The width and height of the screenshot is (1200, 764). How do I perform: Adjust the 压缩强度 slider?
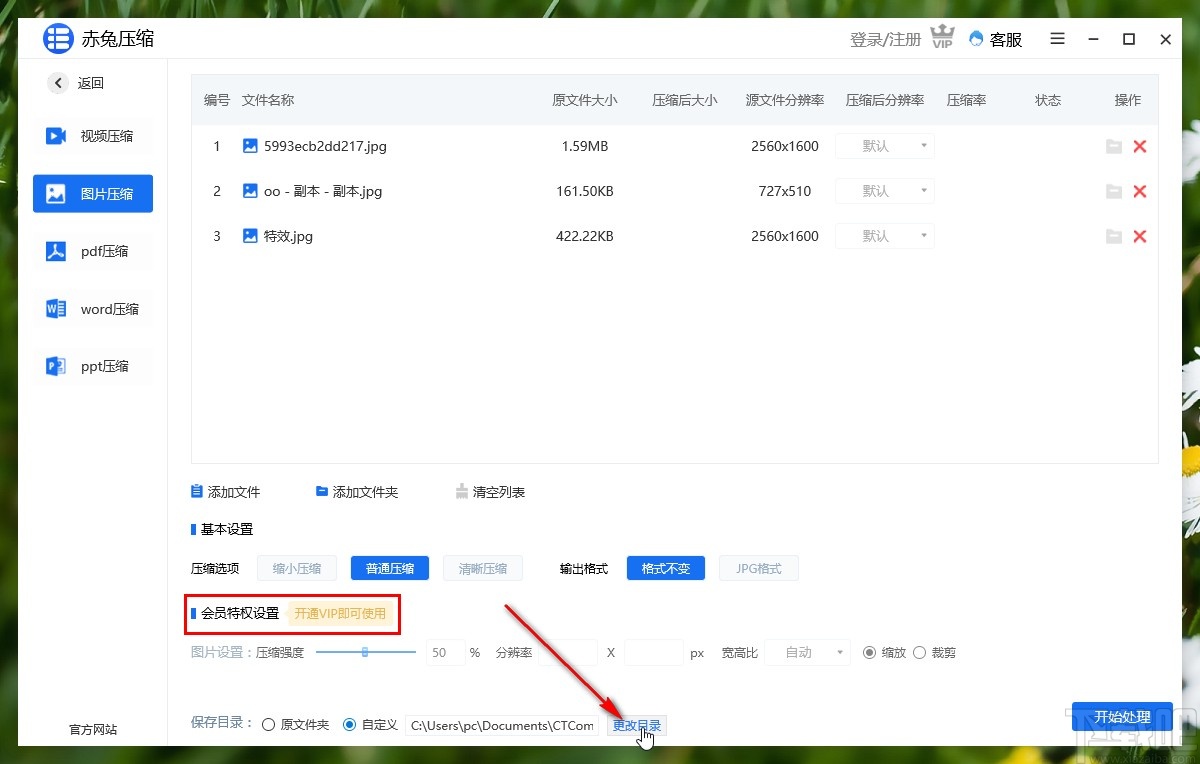365,652
